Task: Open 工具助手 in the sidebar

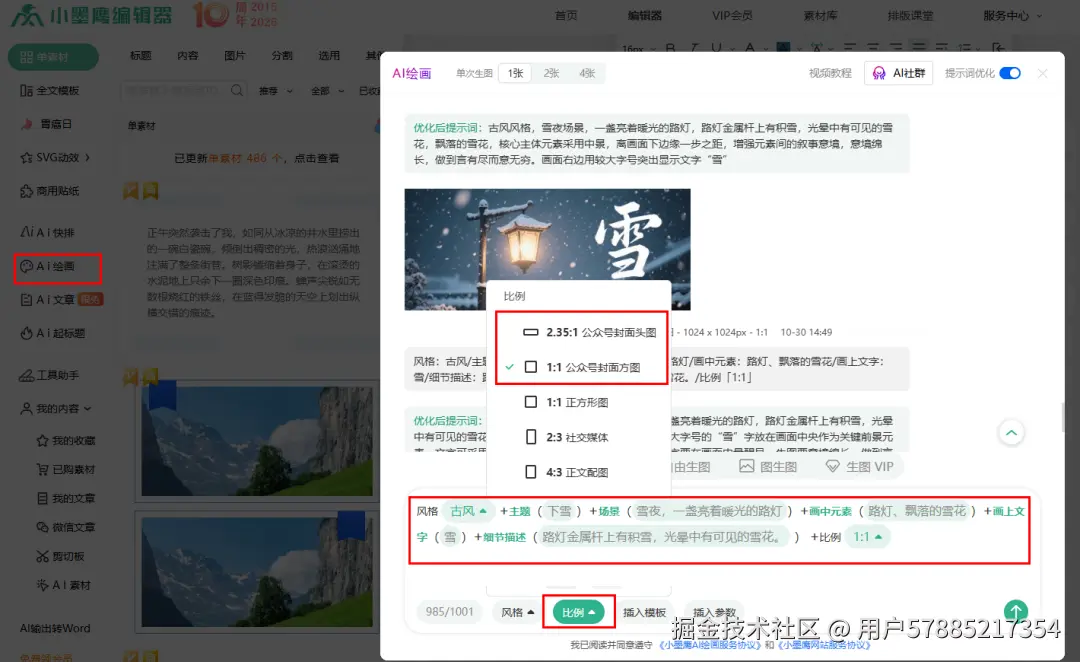Action: tap(50, 375)
